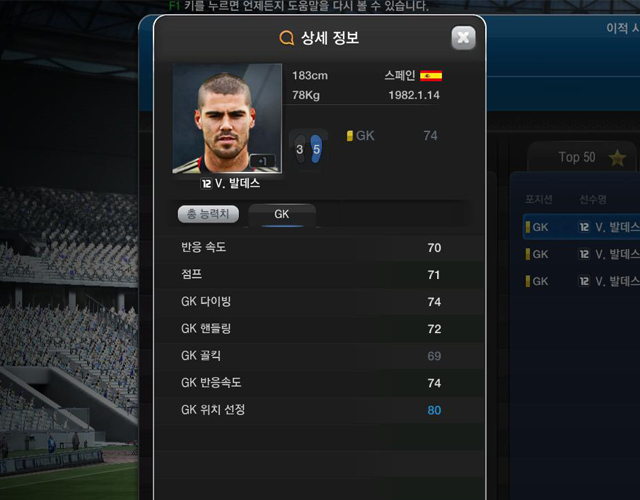
Task: Select the GK stats tab
Action: (282, 214)
